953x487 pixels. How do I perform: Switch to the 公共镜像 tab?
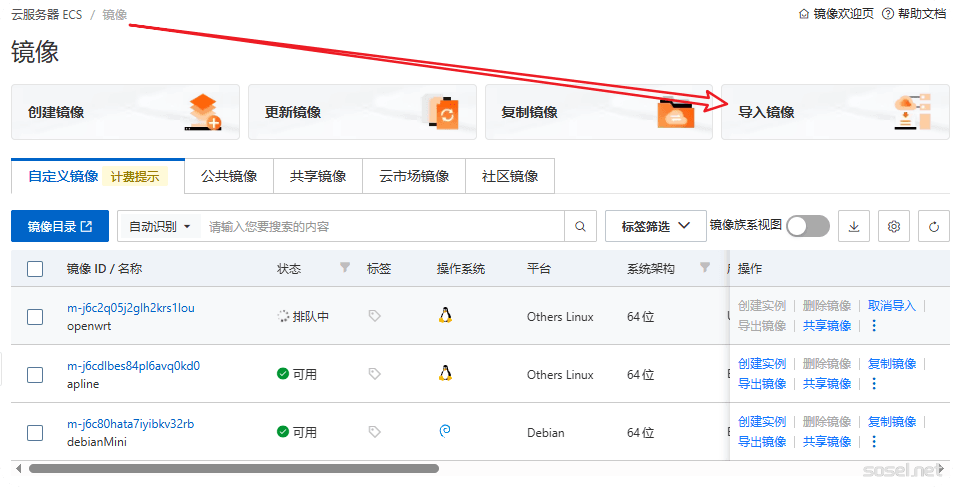pos(229,176)
